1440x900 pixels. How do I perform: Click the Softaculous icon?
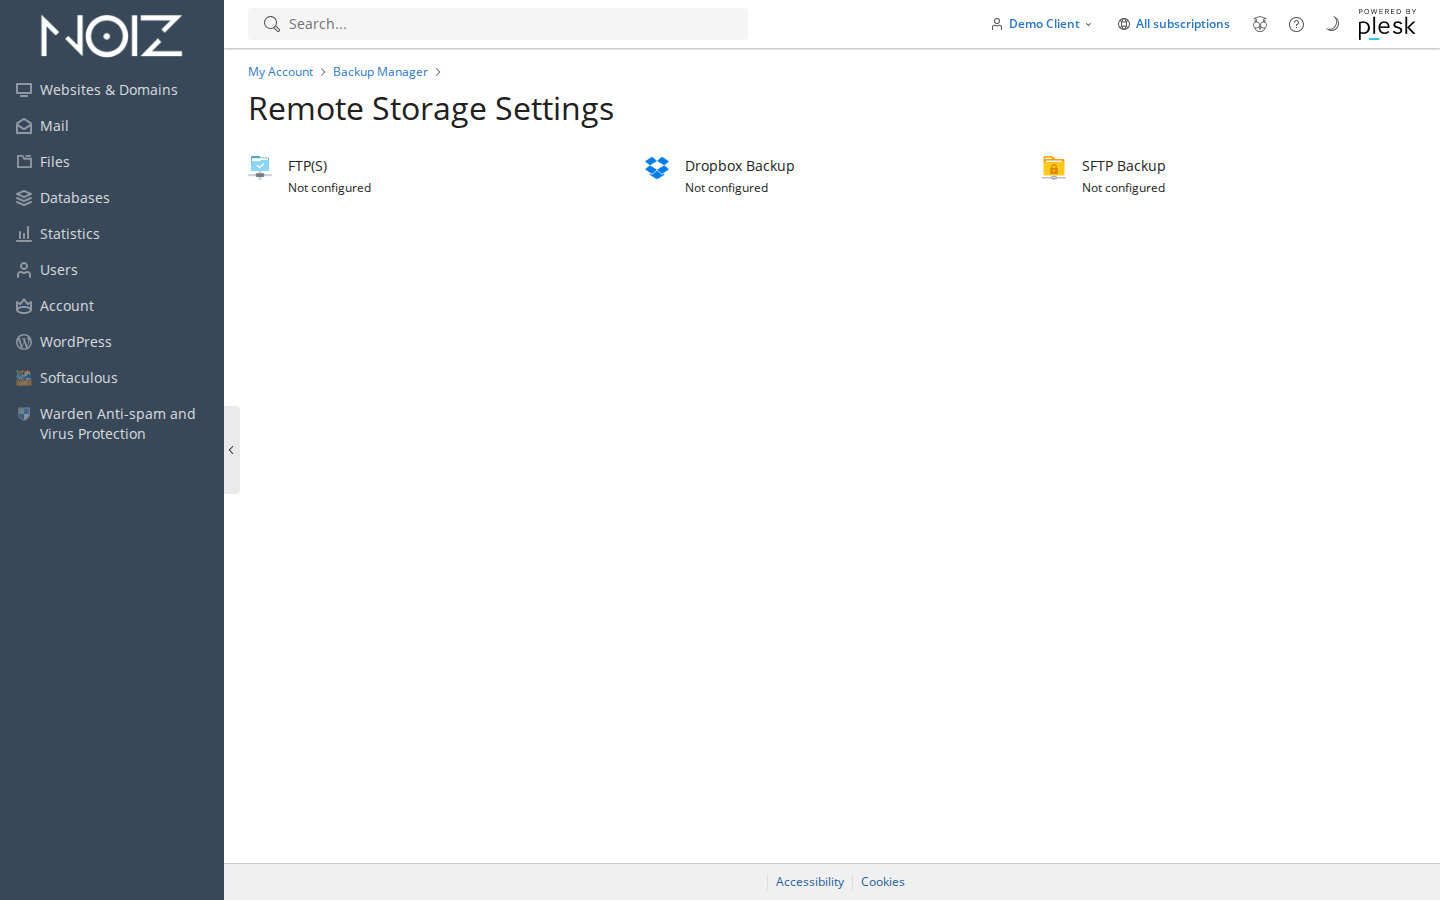coord(24,378)
